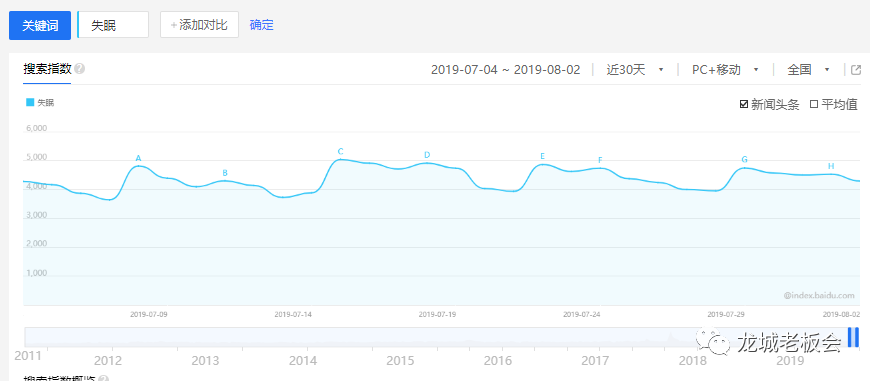Open the 全国 region dropdown
The height and width of the screenshot is (381, 870).
[x=809, y=70]
